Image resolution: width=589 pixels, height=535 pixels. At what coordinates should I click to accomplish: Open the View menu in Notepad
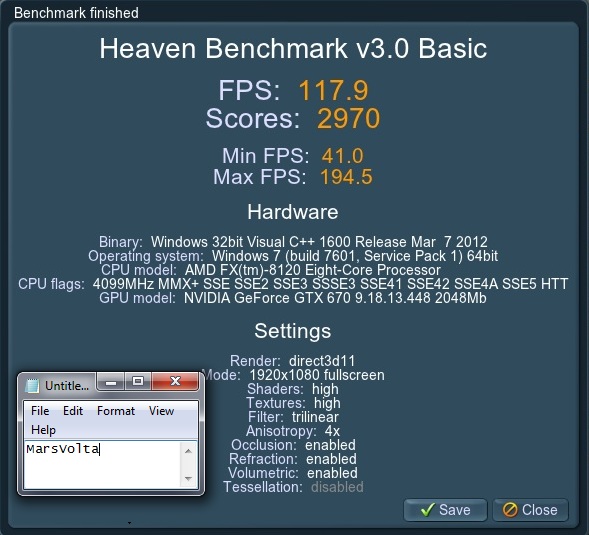pyautogui.click(x=161, y=411)
